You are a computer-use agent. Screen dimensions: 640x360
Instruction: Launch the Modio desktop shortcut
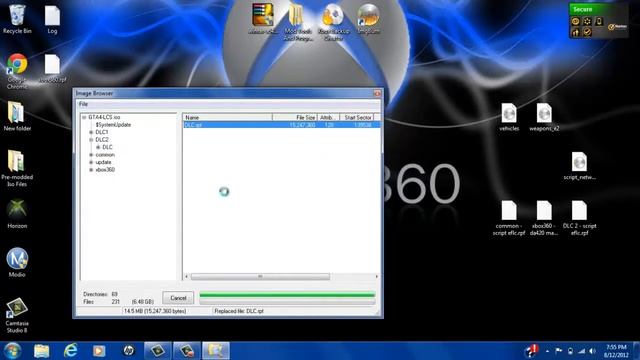[x=17, y=262]
